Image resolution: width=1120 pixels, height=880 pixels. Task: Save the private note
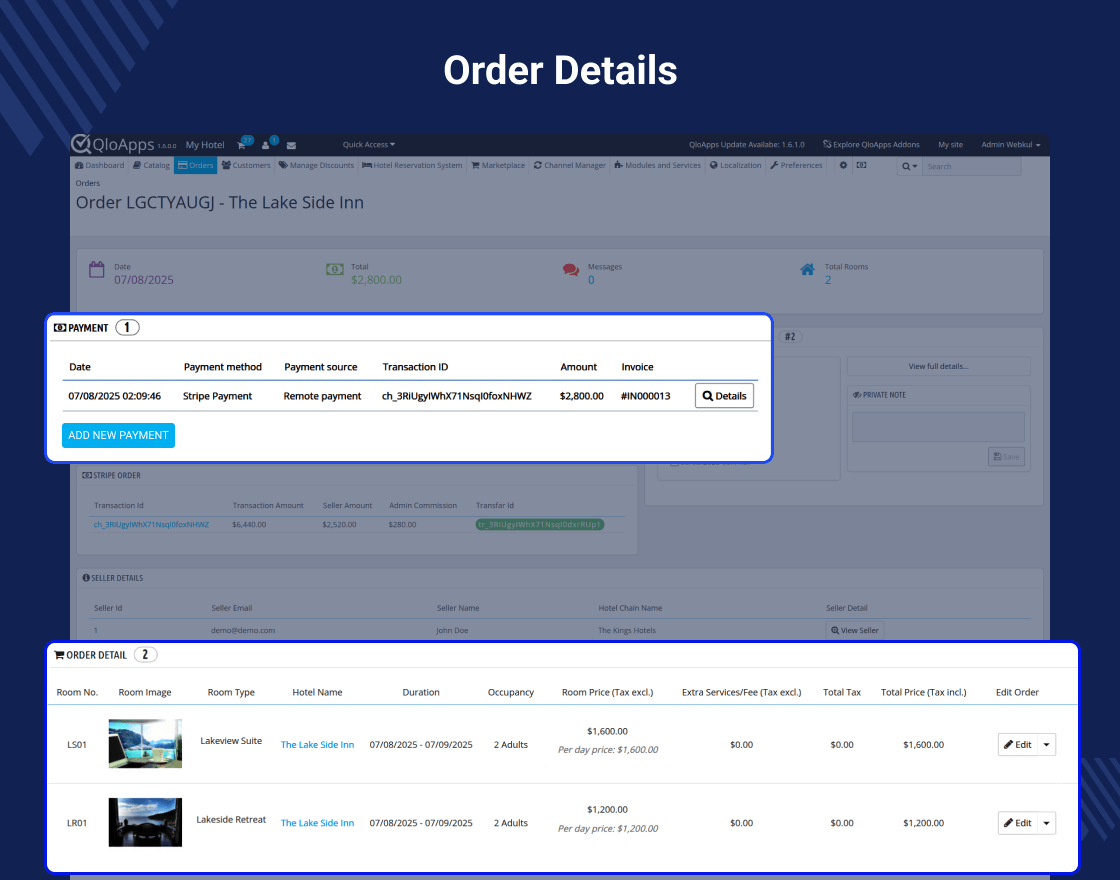click(1006, 457)
